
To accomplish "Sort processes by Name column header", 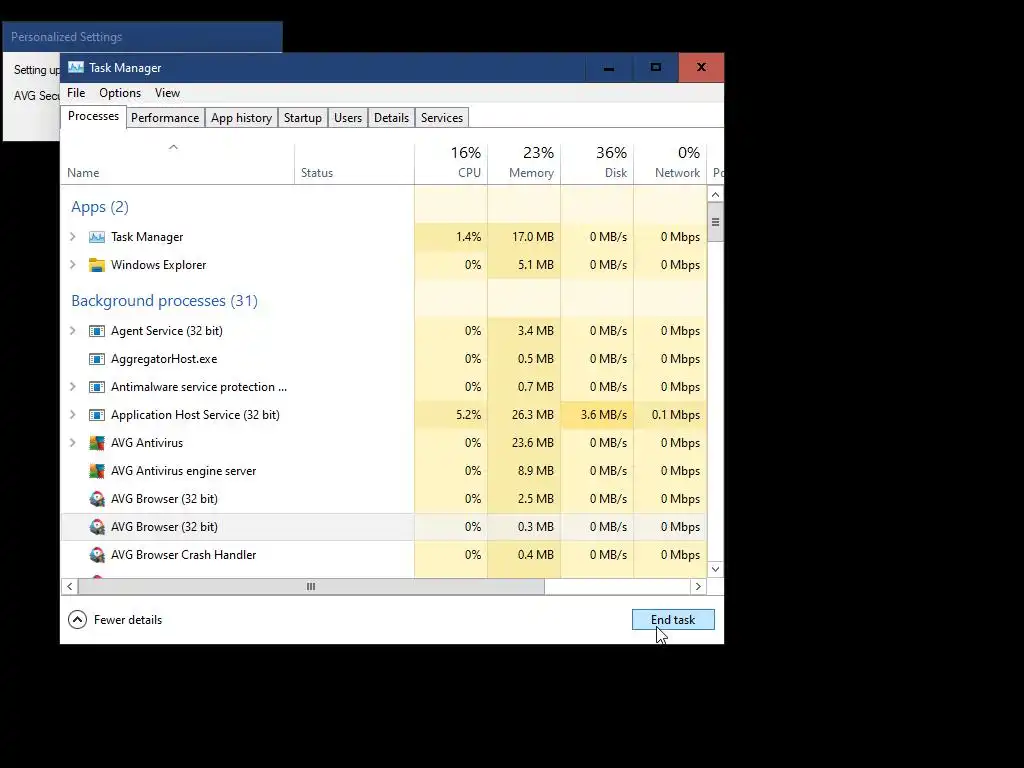I will (x=177, y=163).
